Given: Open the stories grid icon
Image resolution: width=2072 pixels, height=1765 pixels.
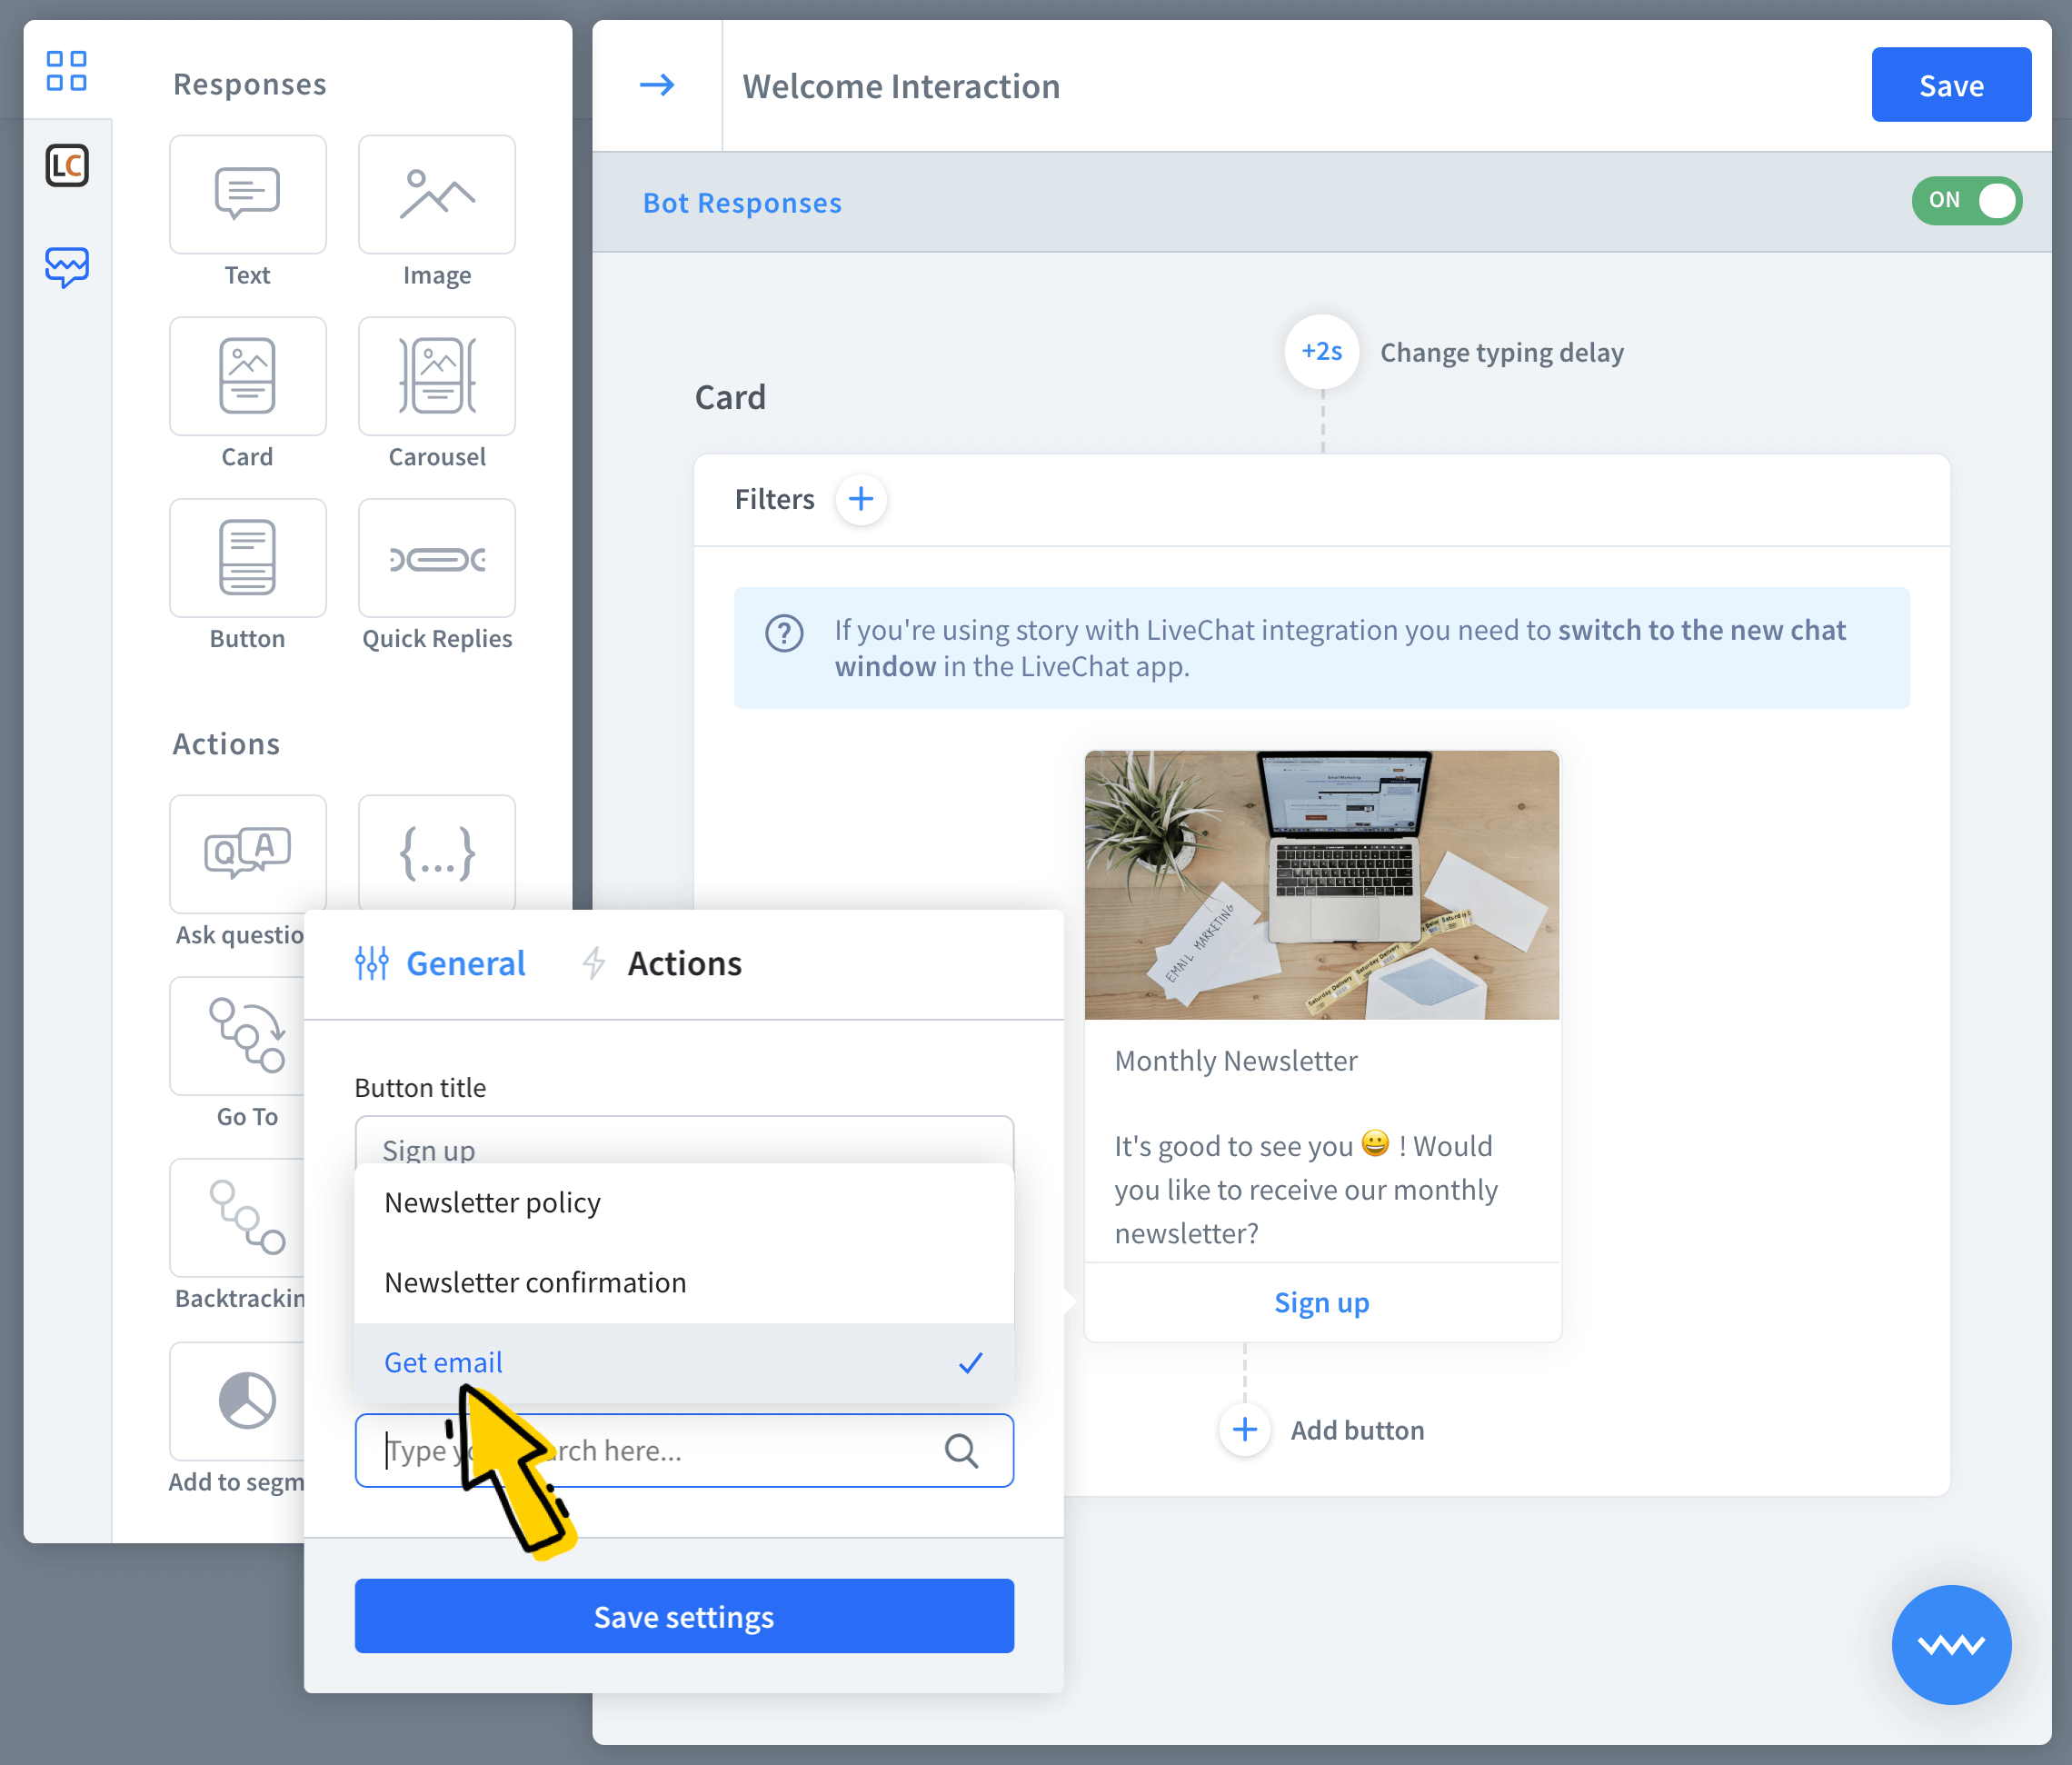Looking at the screenshot, I should click(x=67, y=71).
